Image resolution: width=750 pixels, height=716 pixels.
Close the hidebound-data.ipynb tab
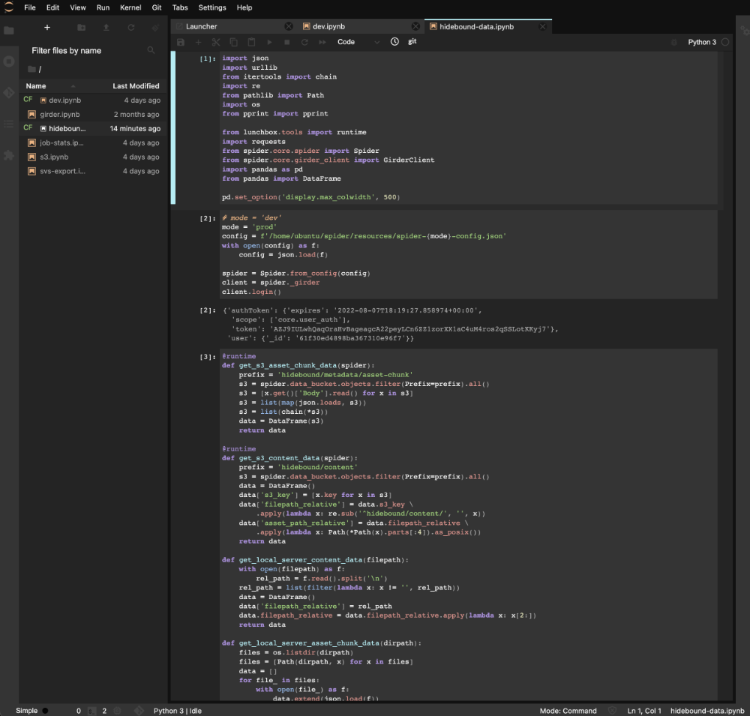[x=542, y=27]
